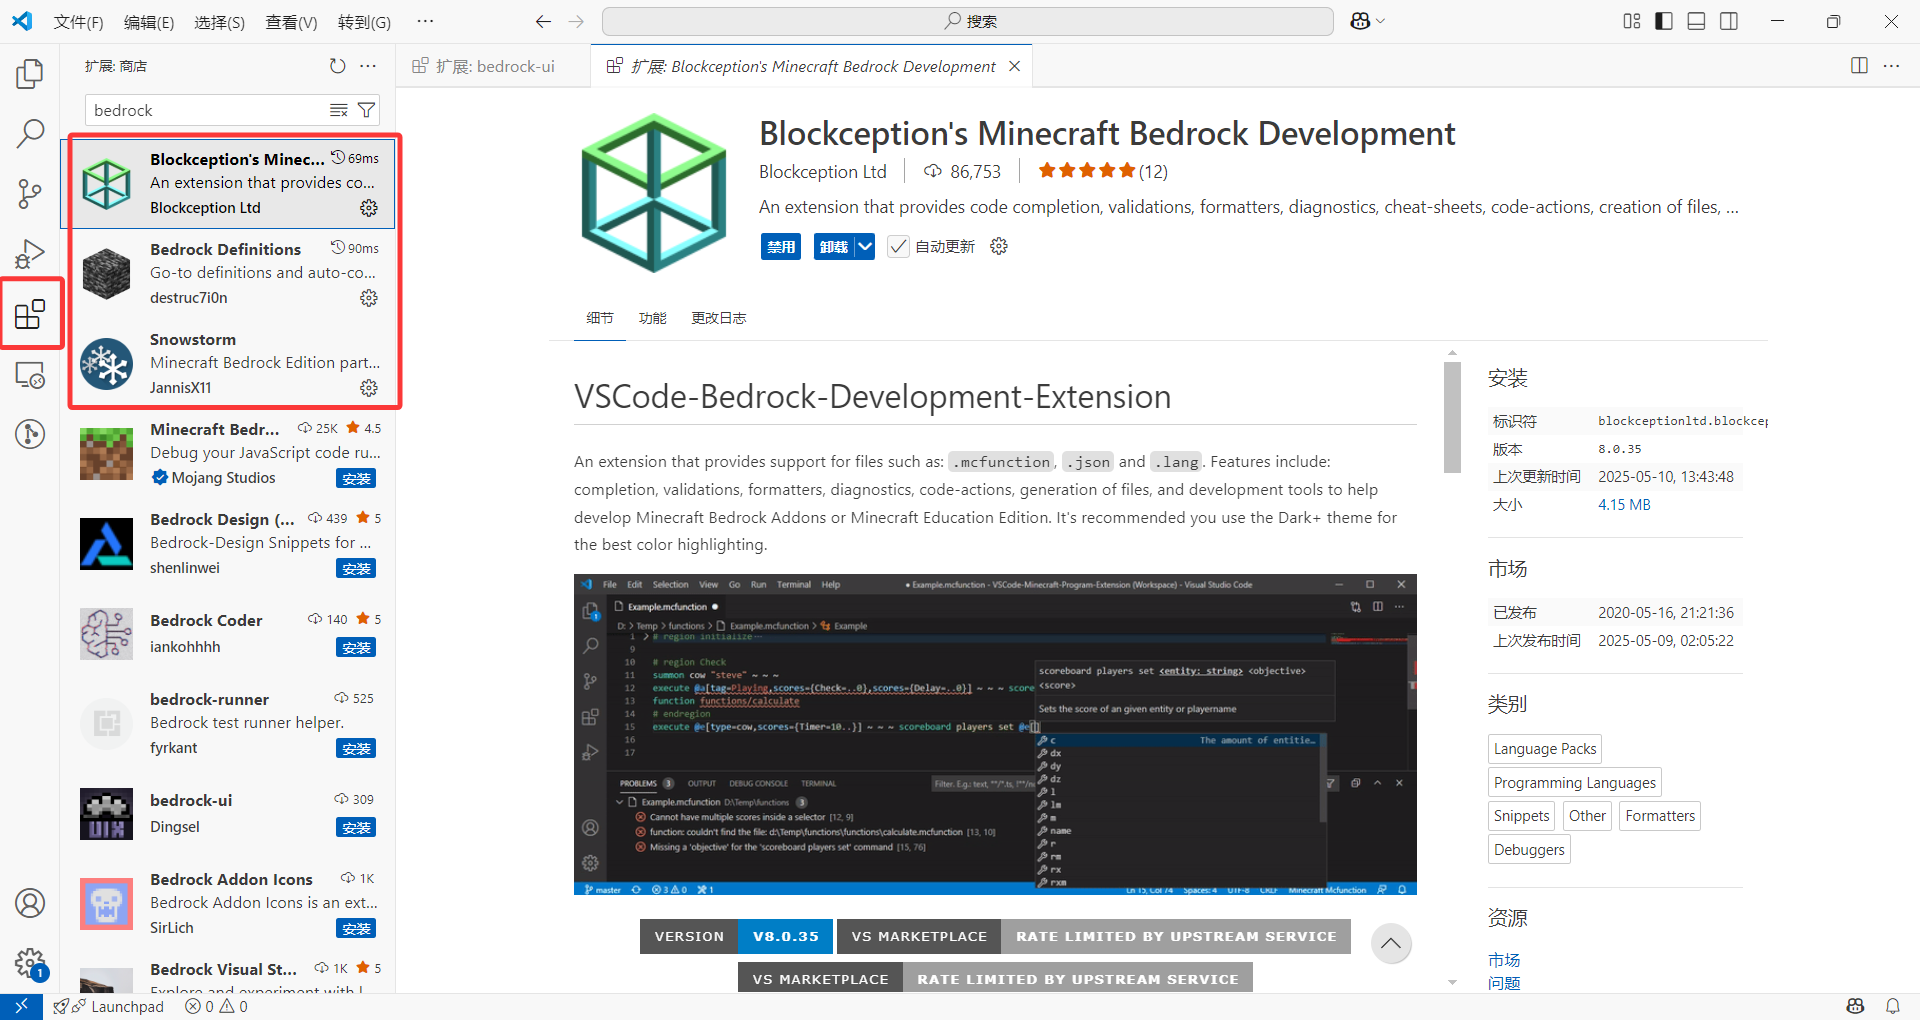
Task: Open the Search view icon
Action: pos(30,133)
